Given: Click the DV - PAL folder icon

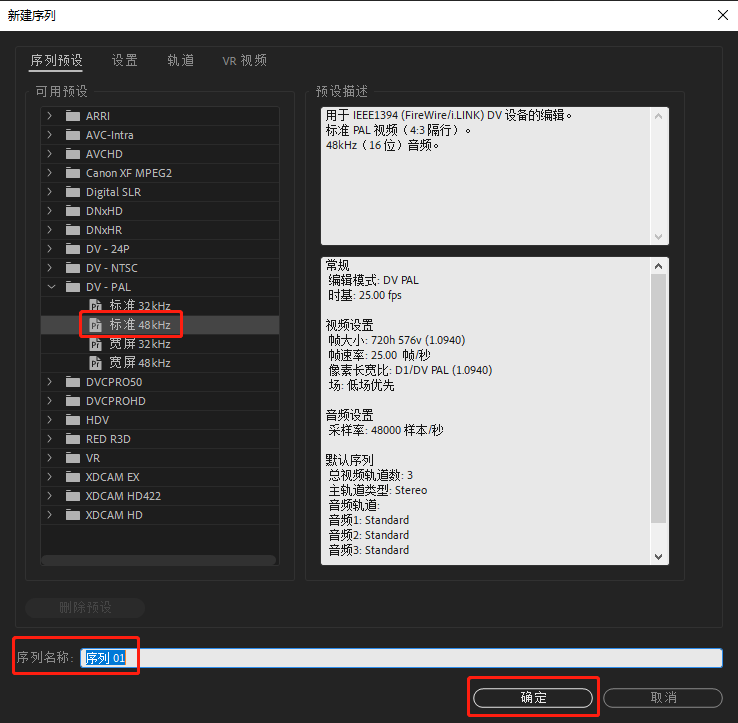Looking at the screenshot, I should click(72, 287).
